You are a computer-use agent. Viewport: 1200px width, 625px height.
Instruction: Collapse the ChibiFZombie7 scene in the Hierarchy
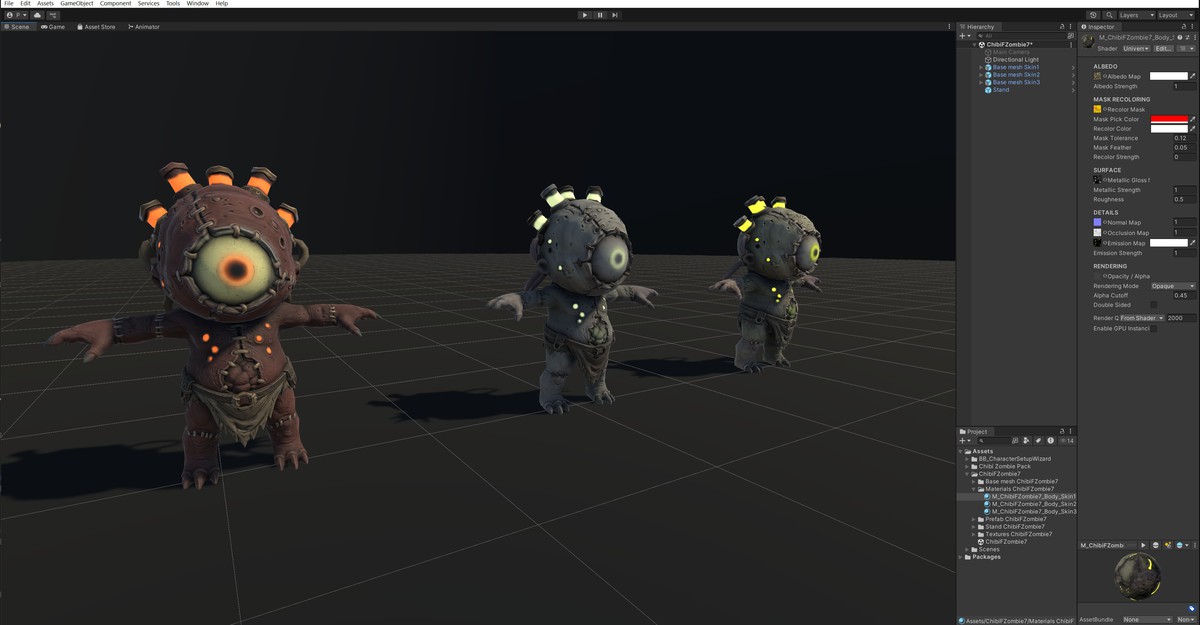tap(974, 45)
